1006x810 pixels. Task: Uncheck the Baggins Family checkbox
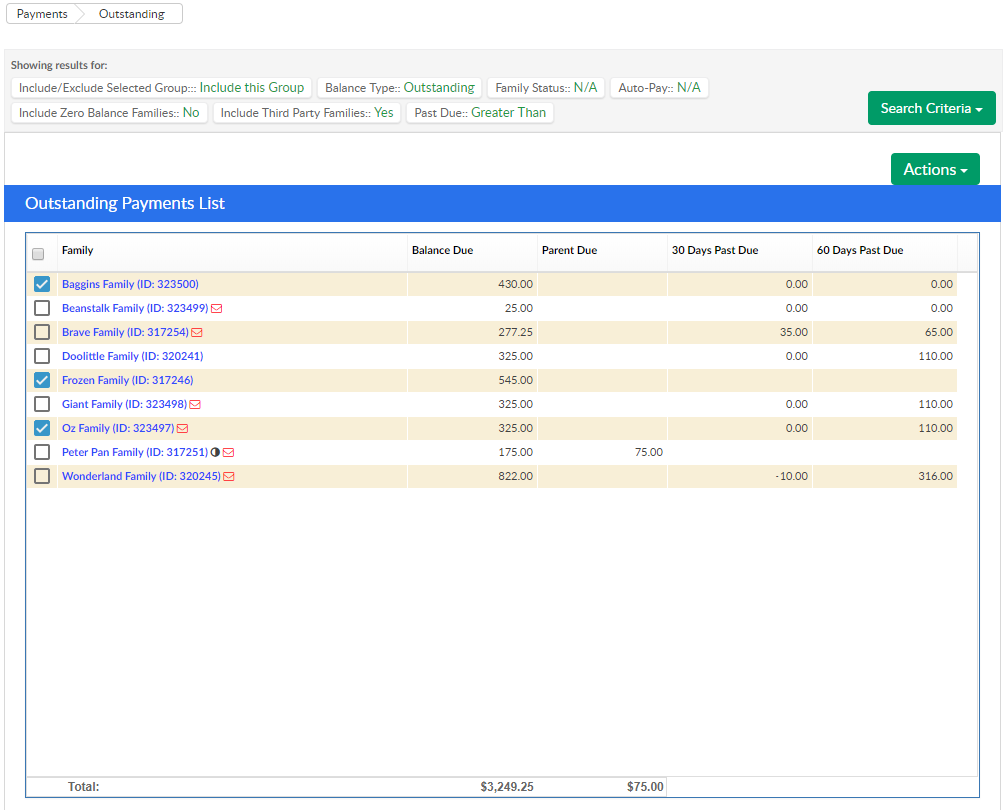click(42, 284)
